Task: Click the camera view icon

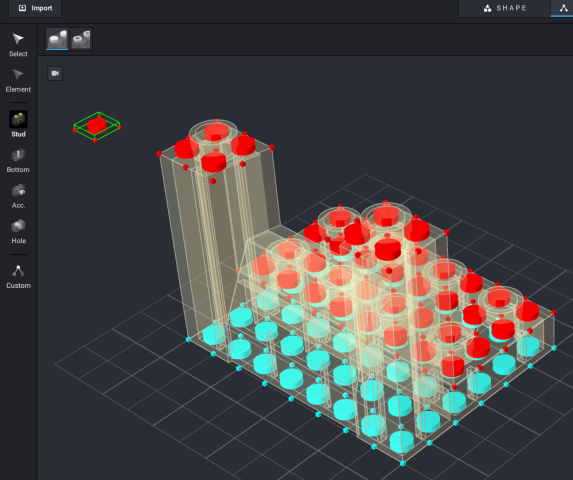Action: (x=55, y=73)
